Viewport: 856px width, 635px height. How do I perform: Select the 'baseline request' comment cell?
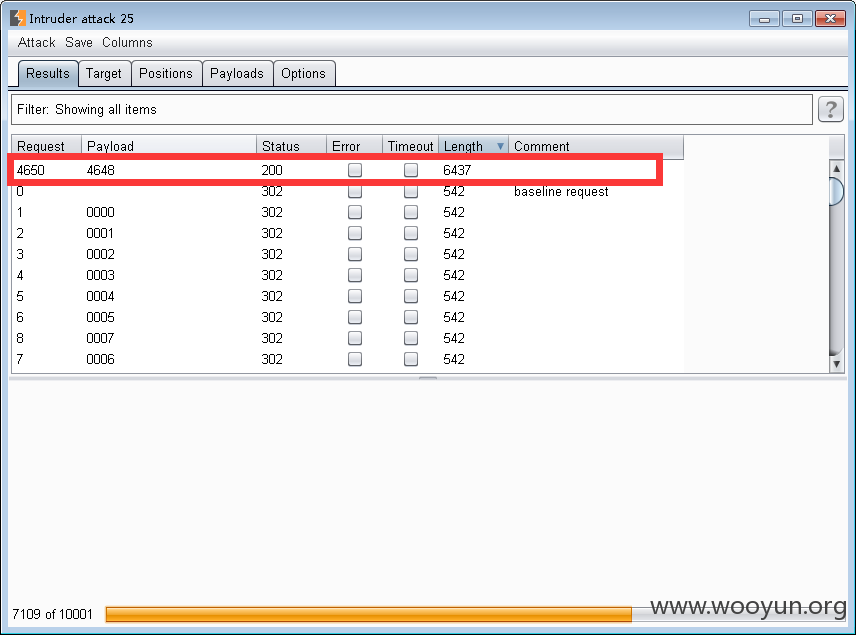561,192
